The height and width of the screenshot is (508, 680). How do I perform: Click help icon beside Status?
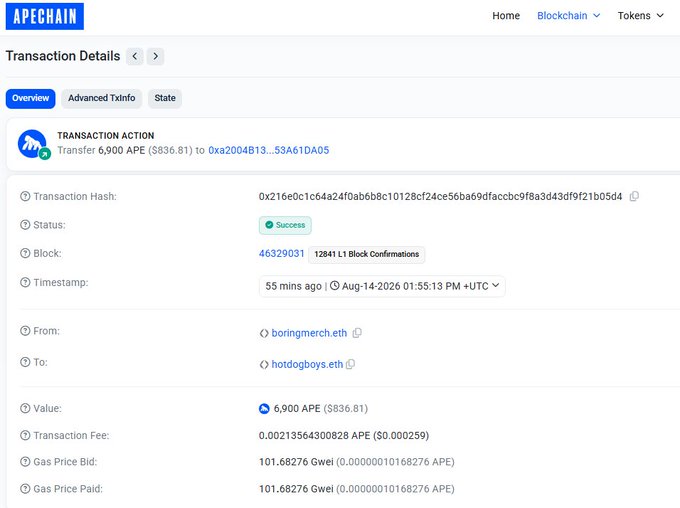tap(25, 225)
